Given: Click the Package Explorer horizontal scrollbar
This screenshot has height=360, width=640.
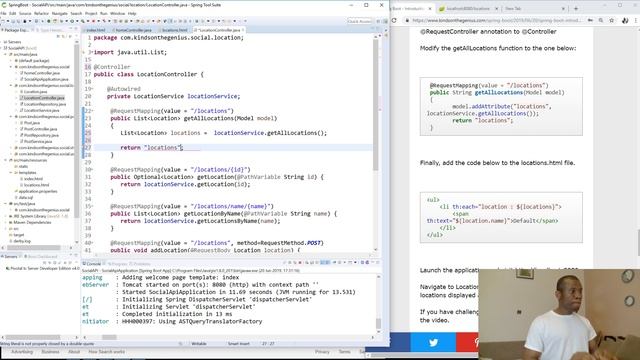Looking at the screenshot, I should click(34, 248).
